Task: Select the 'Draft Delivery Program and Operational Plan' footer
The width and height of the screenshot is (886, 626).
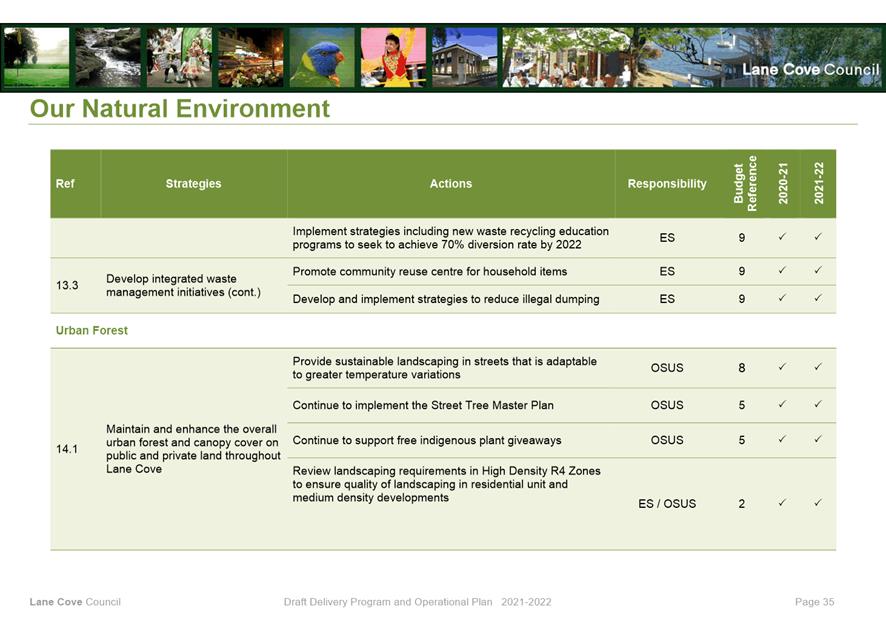Action: point(388,602)
